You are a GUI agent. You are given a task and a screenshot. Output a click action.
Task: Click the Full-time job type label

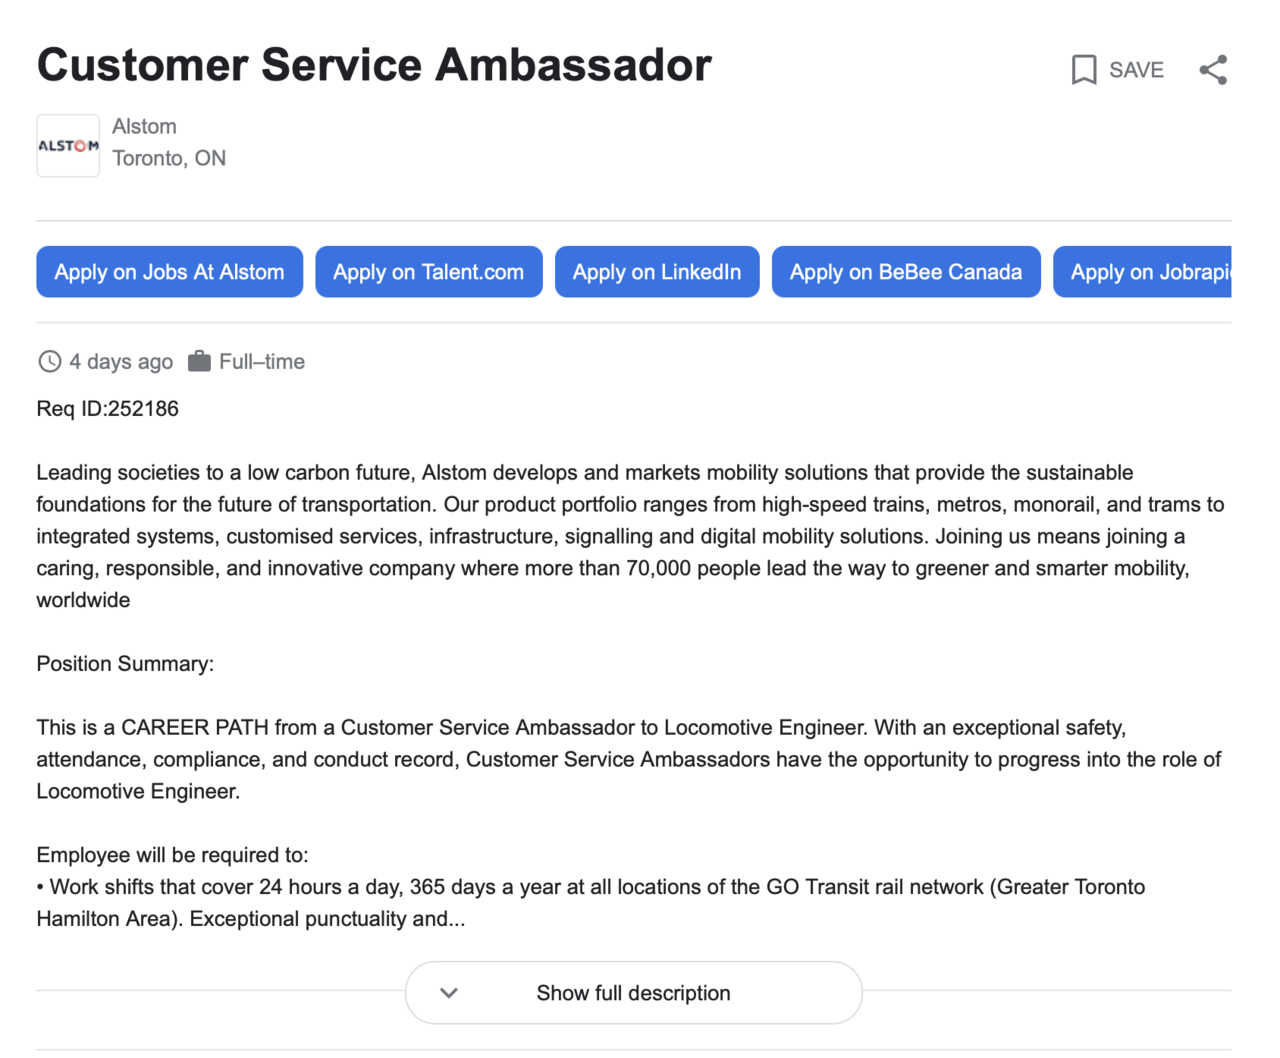pos(262,362)
